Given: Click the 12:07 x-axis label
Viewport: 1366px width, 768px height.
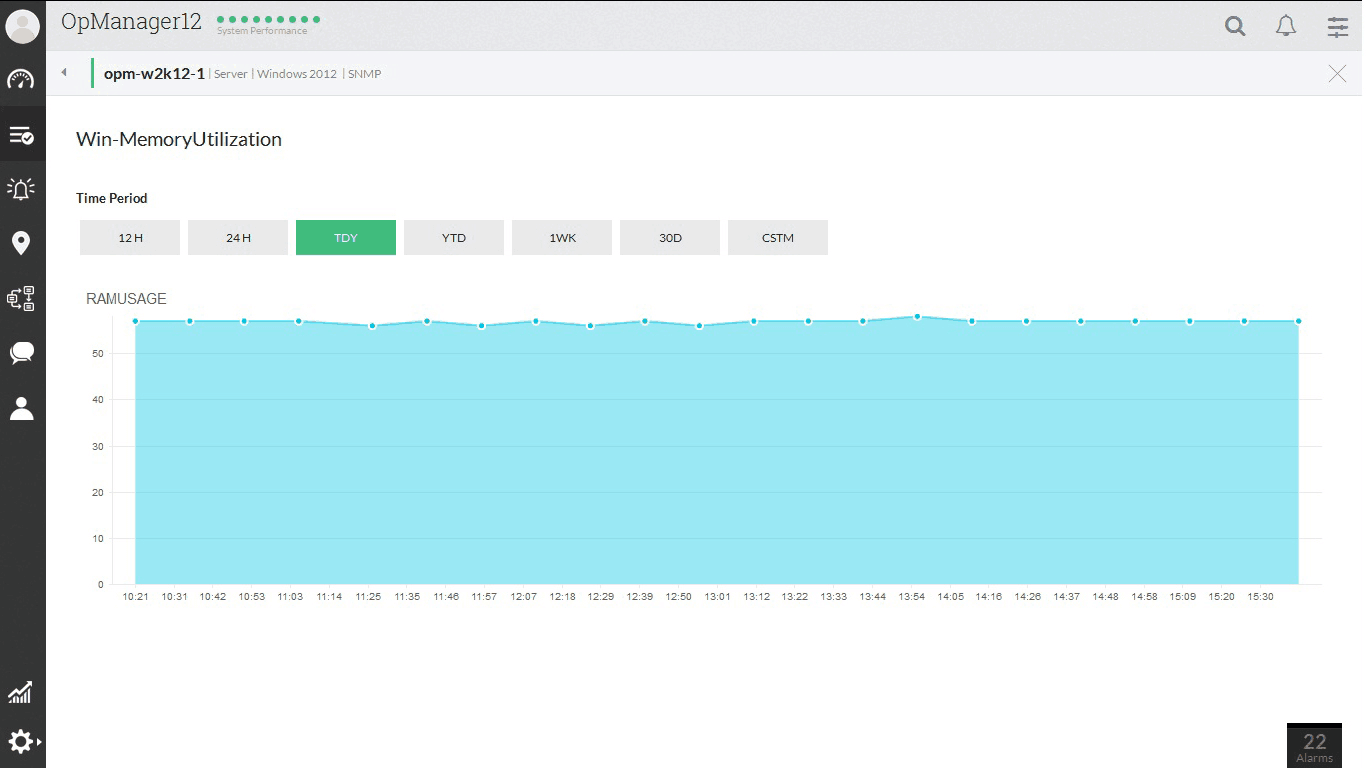Looking at the screenshot, I should (x=523, y=597).
